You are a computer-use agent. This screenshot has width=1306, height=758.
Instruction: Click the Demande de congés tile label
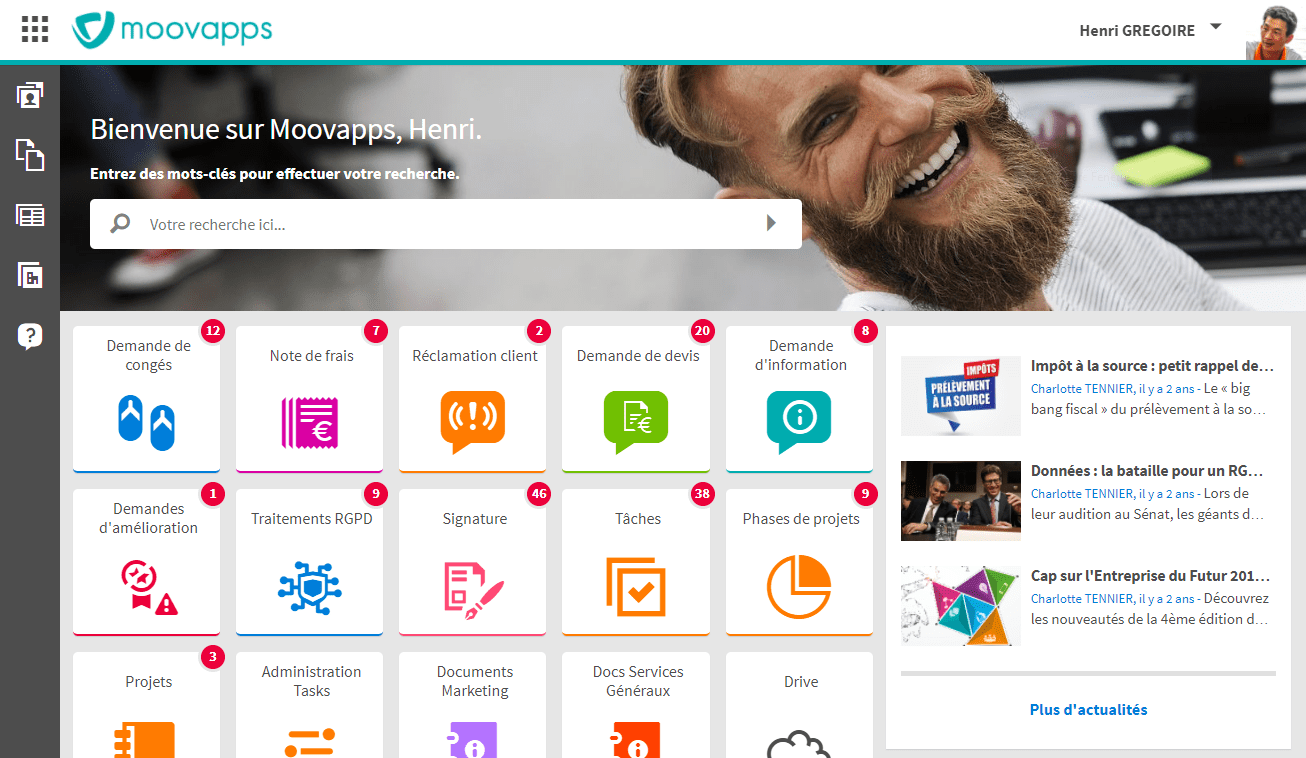tap(148, 355)
